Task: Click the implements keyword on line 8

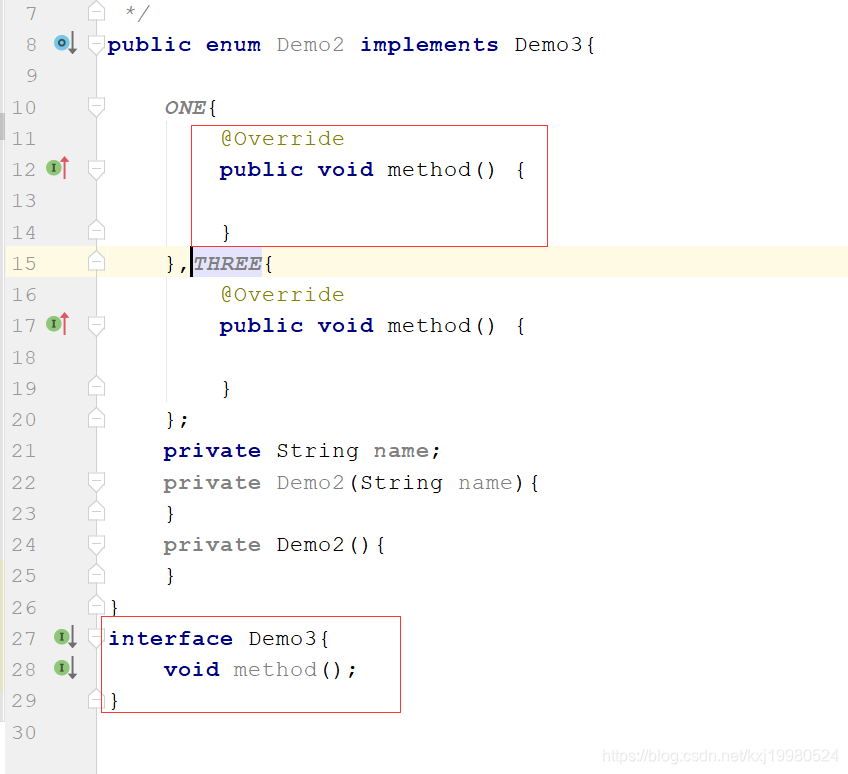Action: coord(429,44)
